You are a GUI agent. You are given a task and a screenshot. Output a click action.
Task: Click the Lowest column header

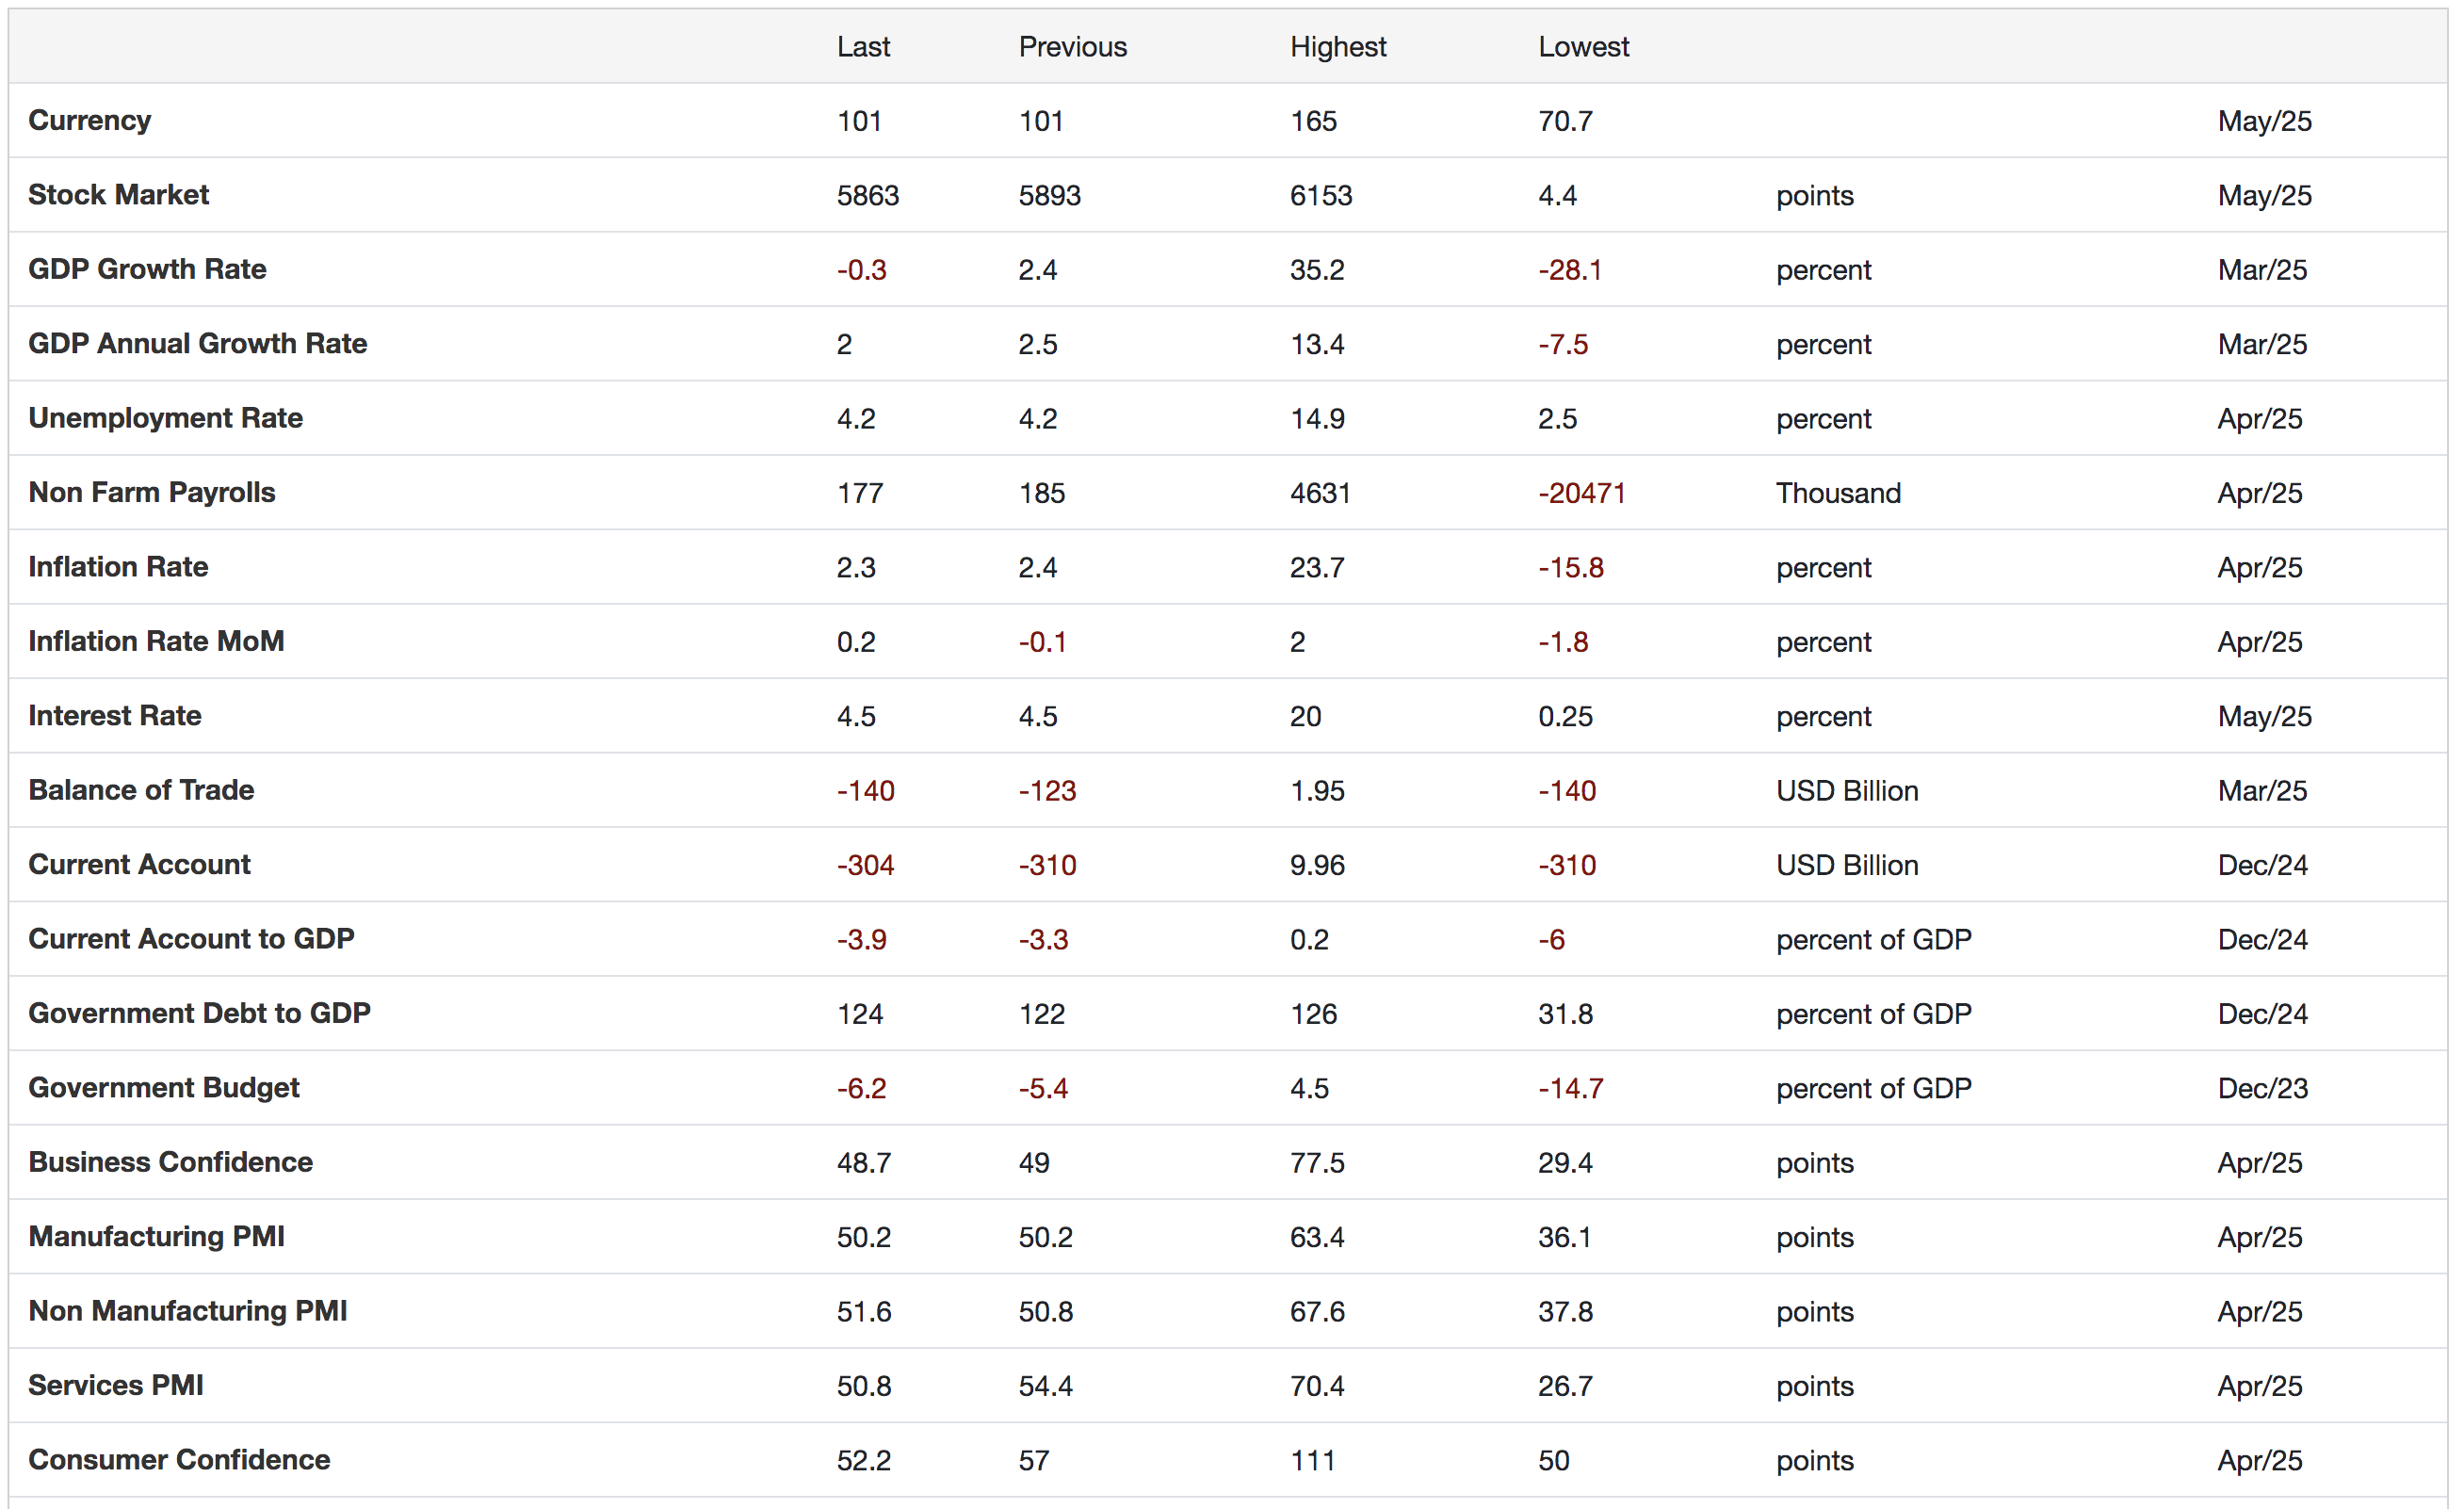[x=1583, y=47]
